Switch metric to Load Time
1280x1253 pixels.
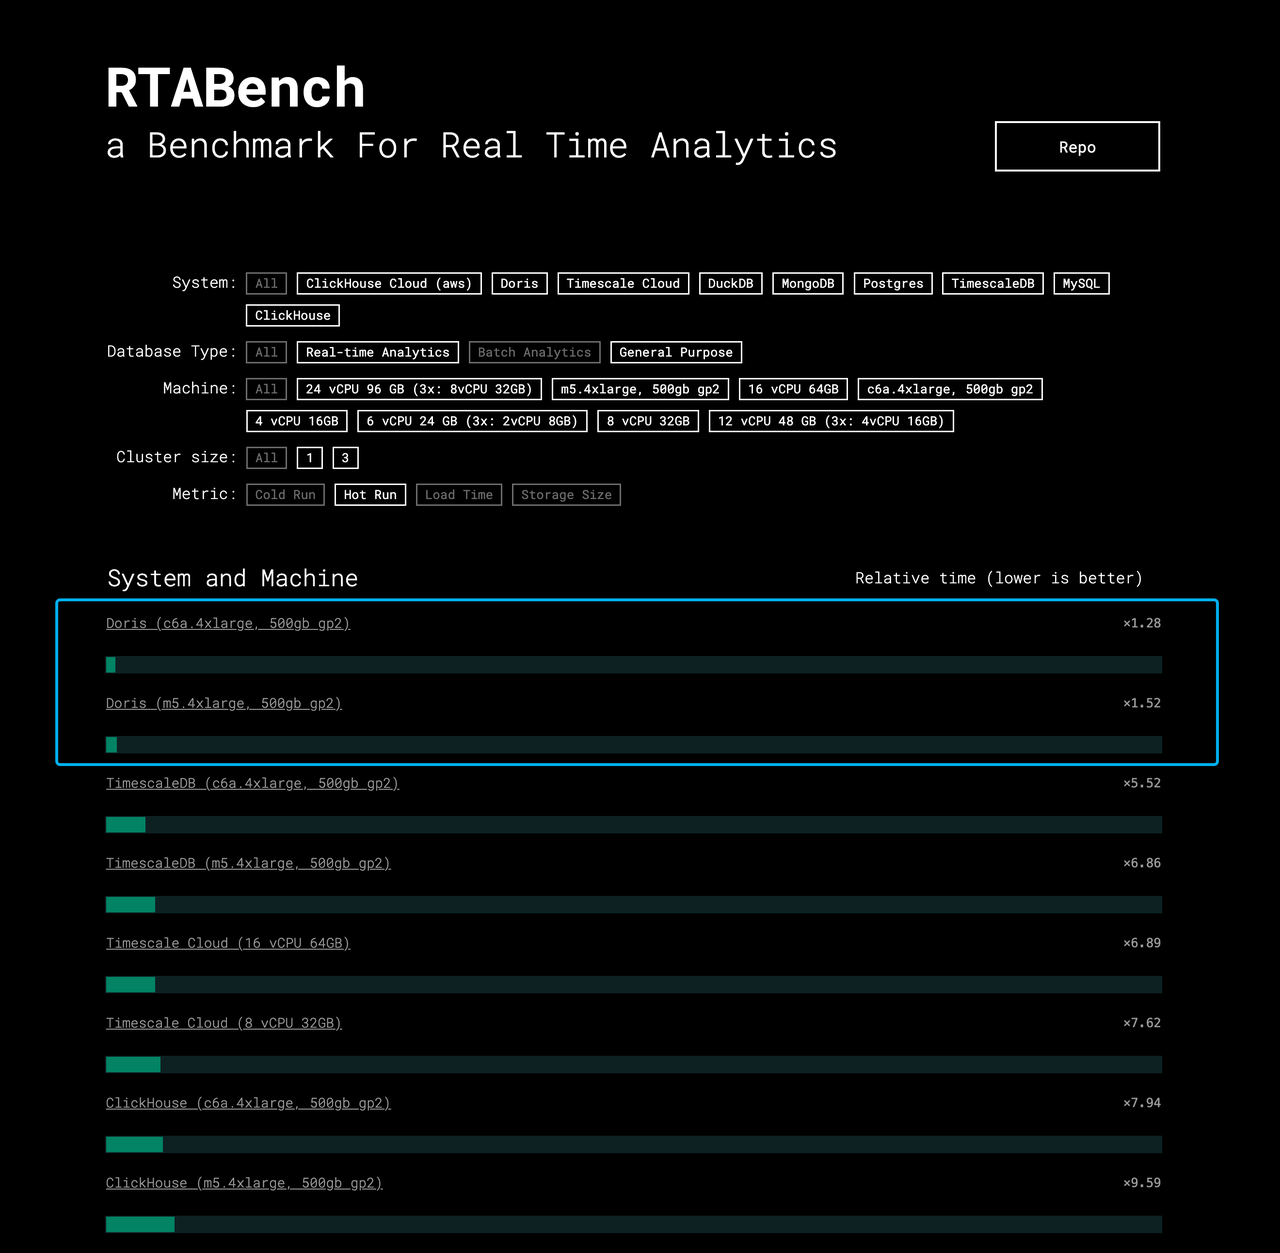click(x=459, y=495)
